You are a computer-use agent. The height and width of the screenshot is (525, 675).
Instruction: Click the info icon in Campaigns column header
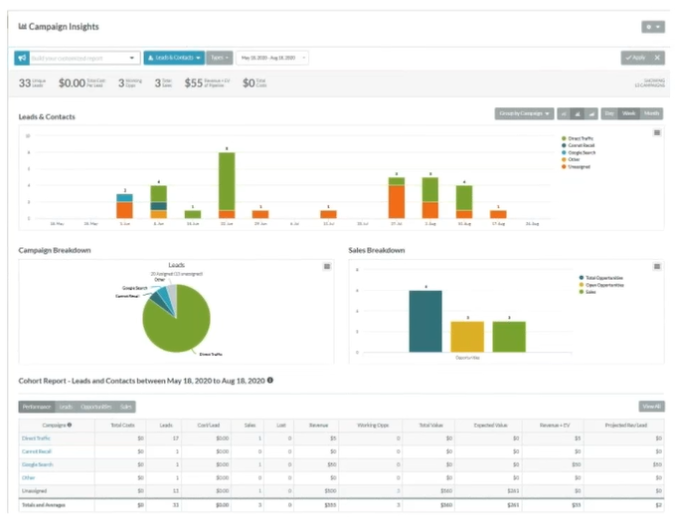(69, 425)
